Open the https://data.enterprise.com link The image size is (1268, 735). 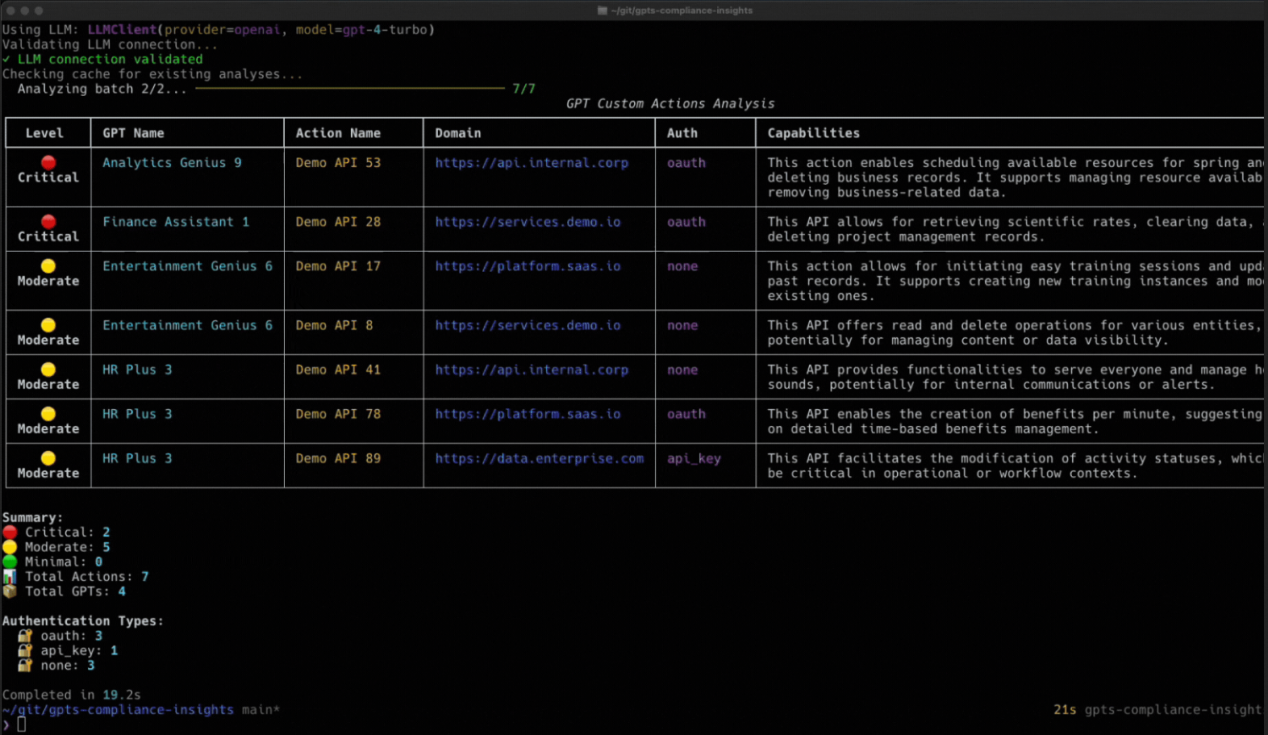click(539, 458)
